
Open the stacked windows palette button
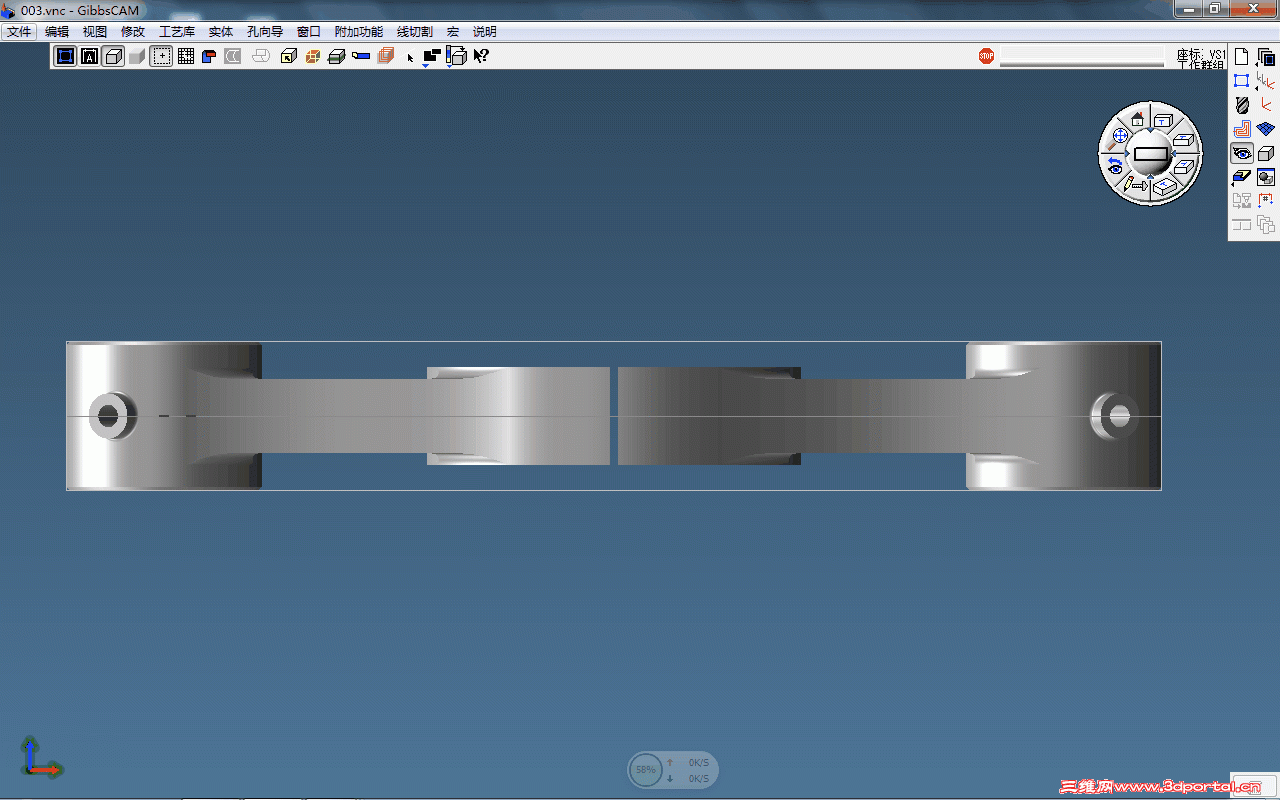(1266, 57)
